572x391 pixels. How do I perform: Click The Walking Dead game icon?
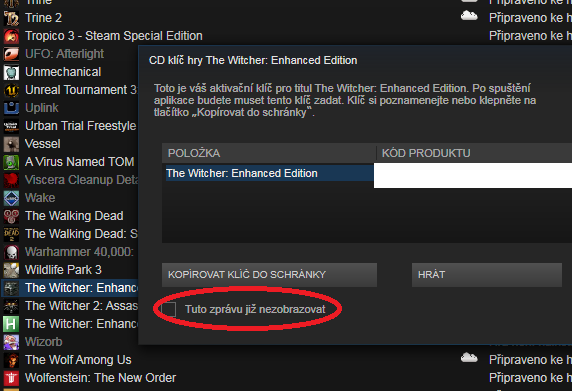click(11, 216)
